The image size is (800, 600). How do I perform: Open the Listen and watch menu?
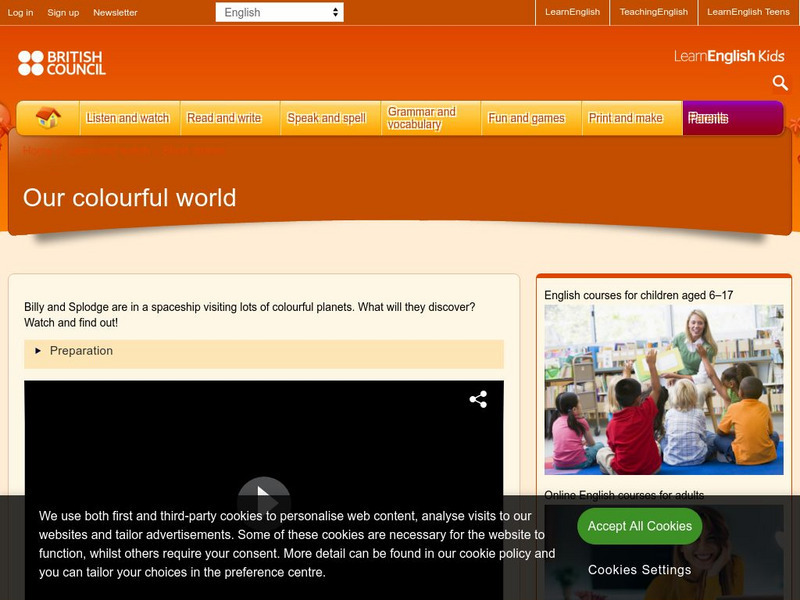pos(130,118)
